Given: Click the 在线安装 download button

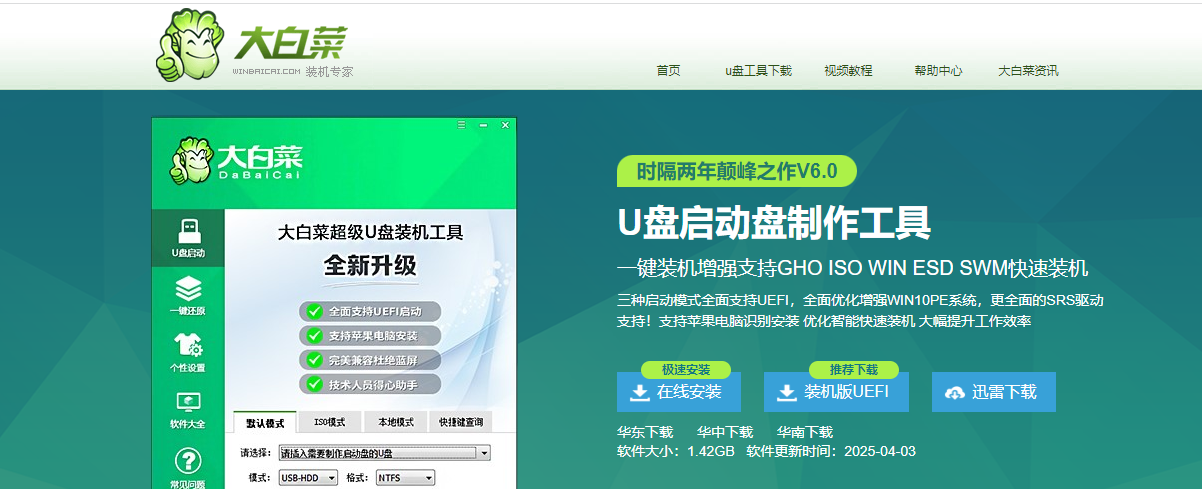Looking at the screenshot, I should tap(679, 392).
